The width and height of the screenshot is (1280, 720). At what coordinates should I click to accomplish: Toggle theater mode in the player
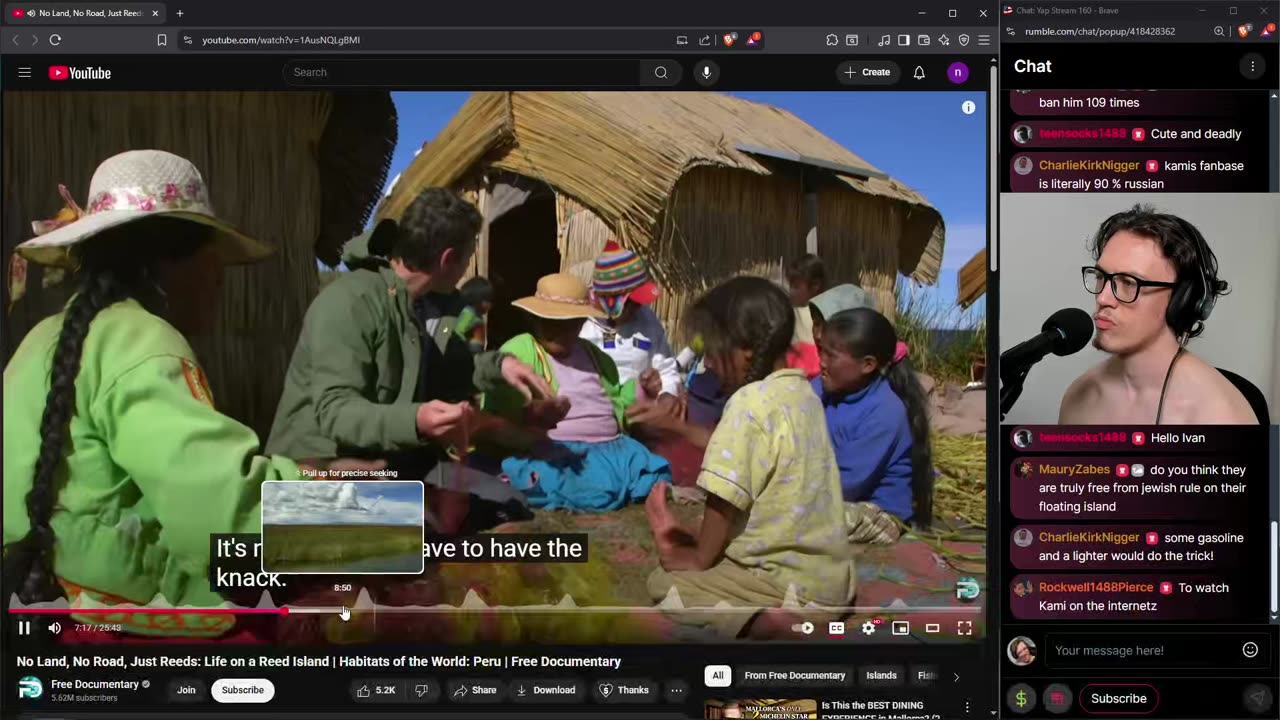pos(932,628)
